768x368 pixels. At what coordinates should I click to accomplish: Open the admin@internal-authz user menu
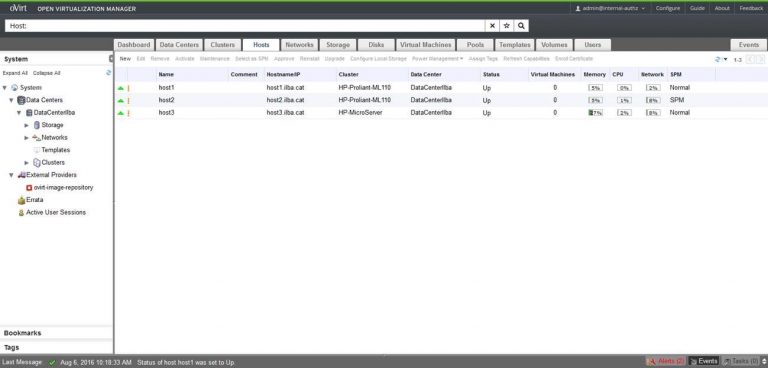pos(610,8)
